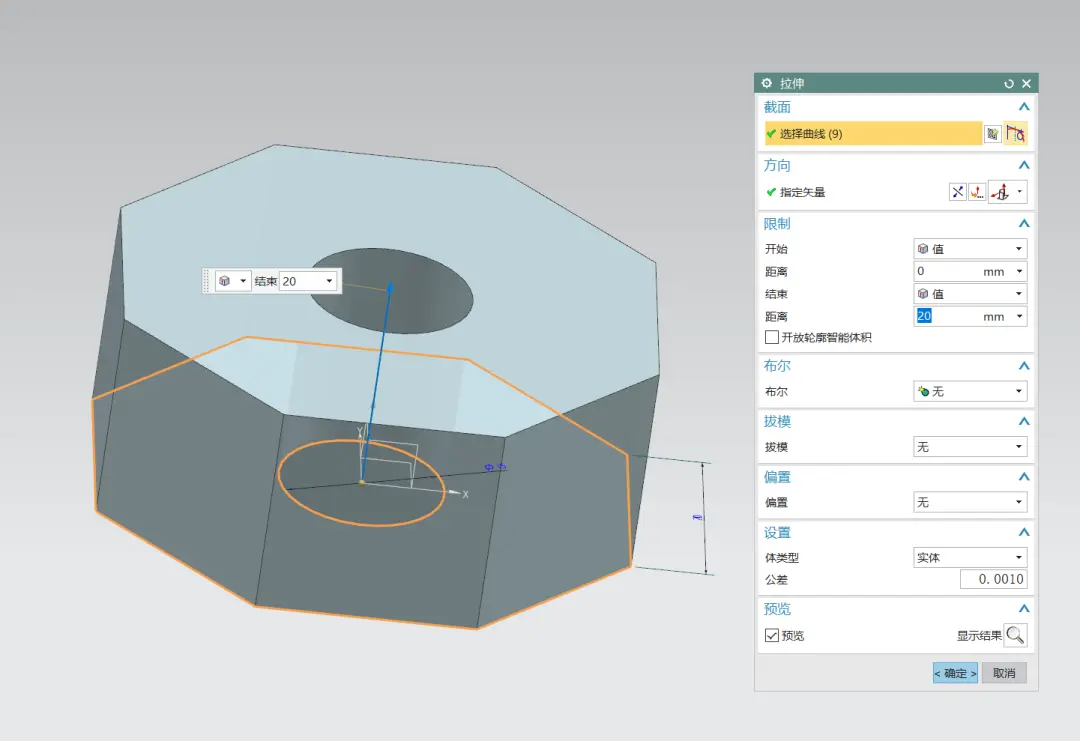This screenshot has height=741, width=1080.
Task: Open the 拔模 dropdown showing 无
Action: 970,447
